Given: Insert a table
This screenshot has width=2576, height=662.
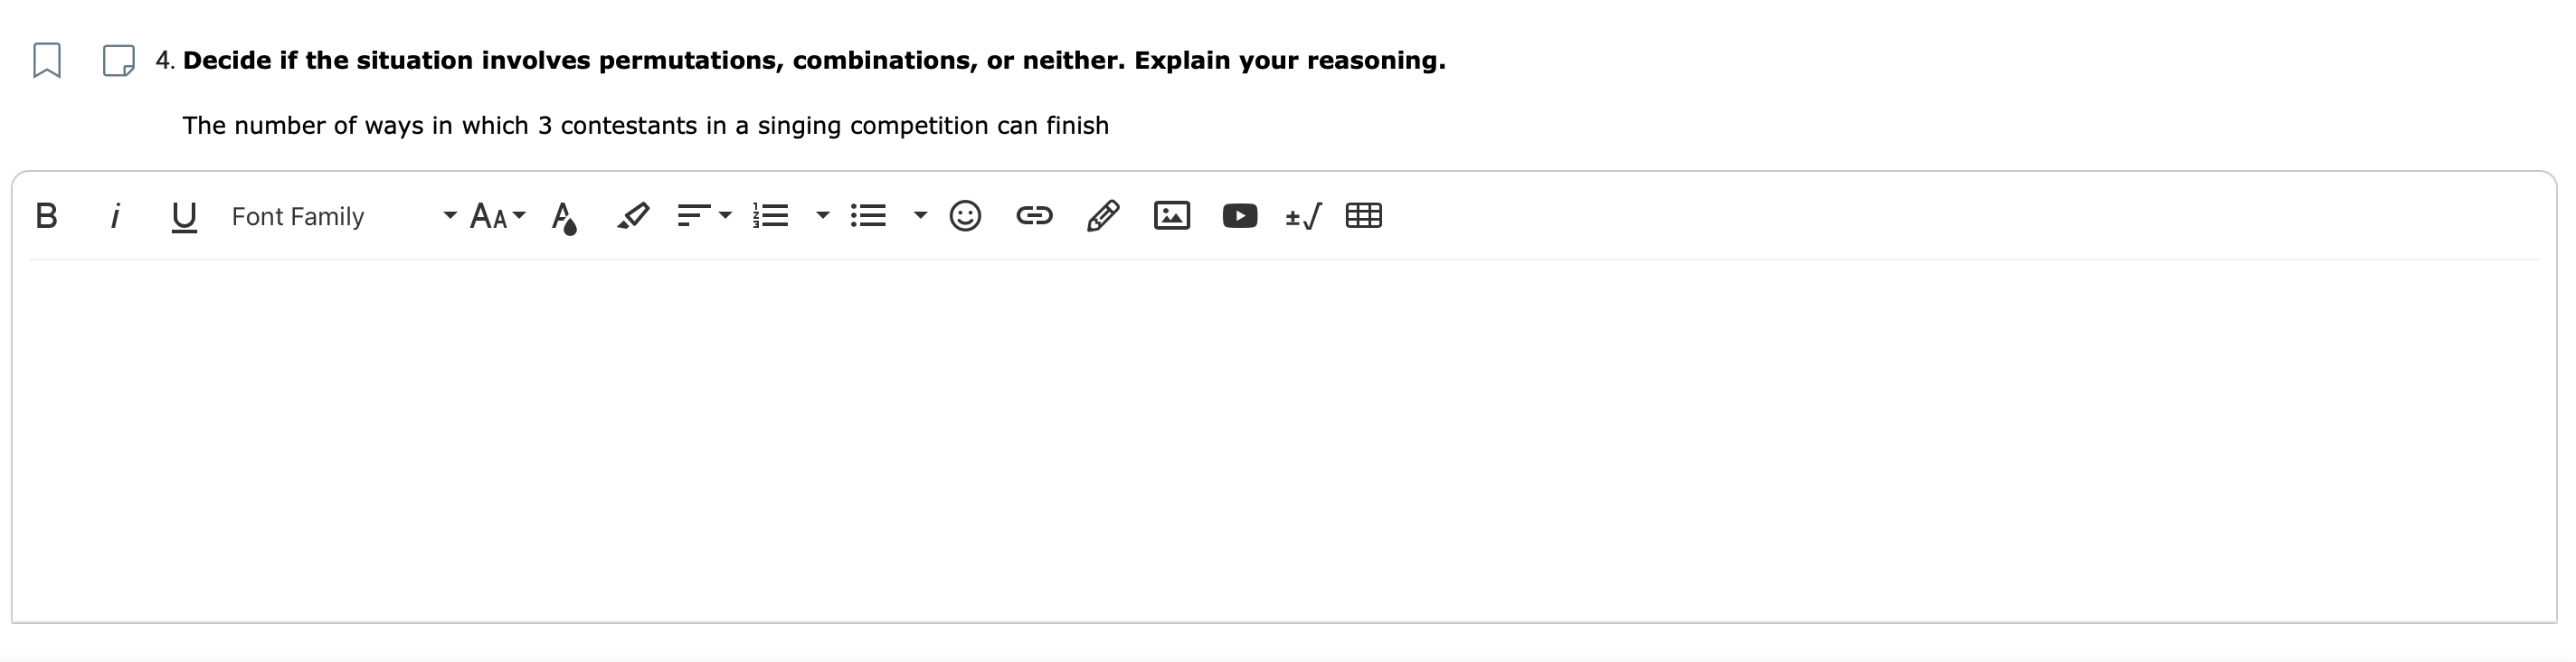Looking at the screenshot, I should pos(1365,215).
